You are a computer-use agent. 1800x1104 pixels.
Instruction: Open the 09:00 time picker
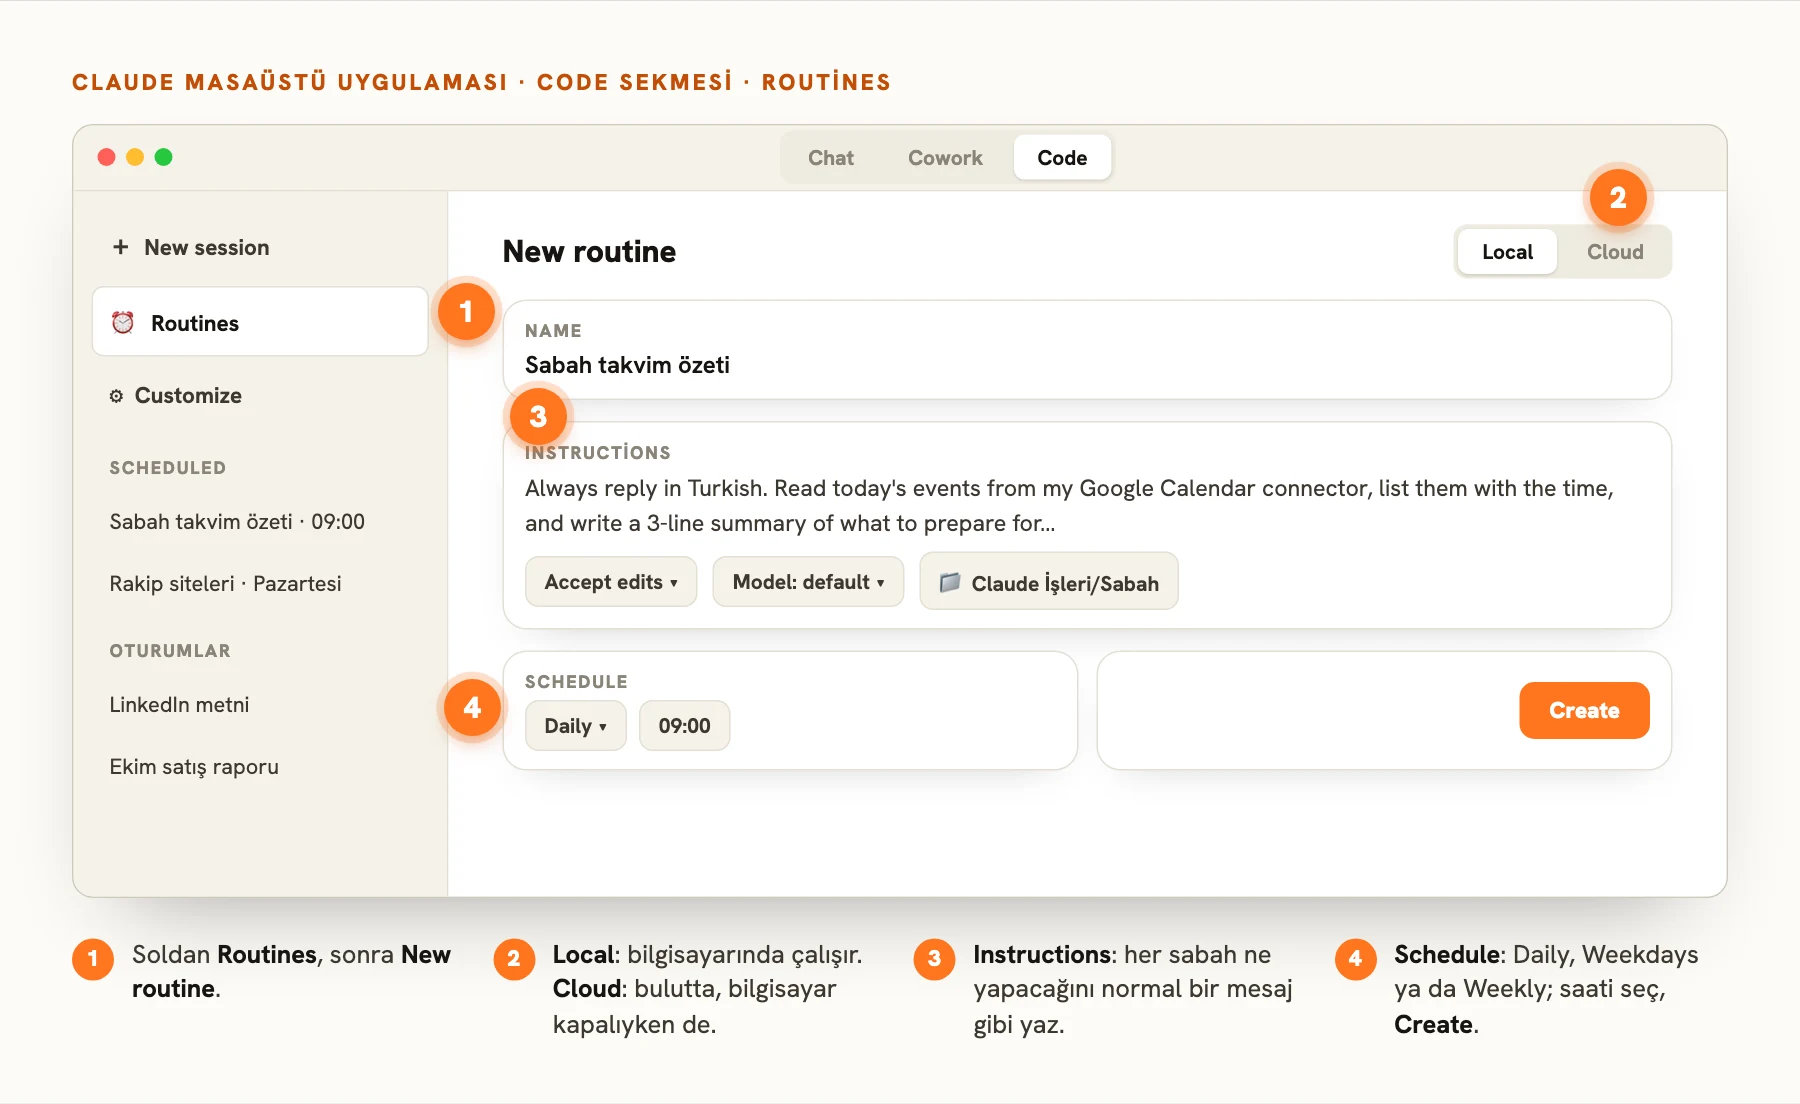point(685,726)
